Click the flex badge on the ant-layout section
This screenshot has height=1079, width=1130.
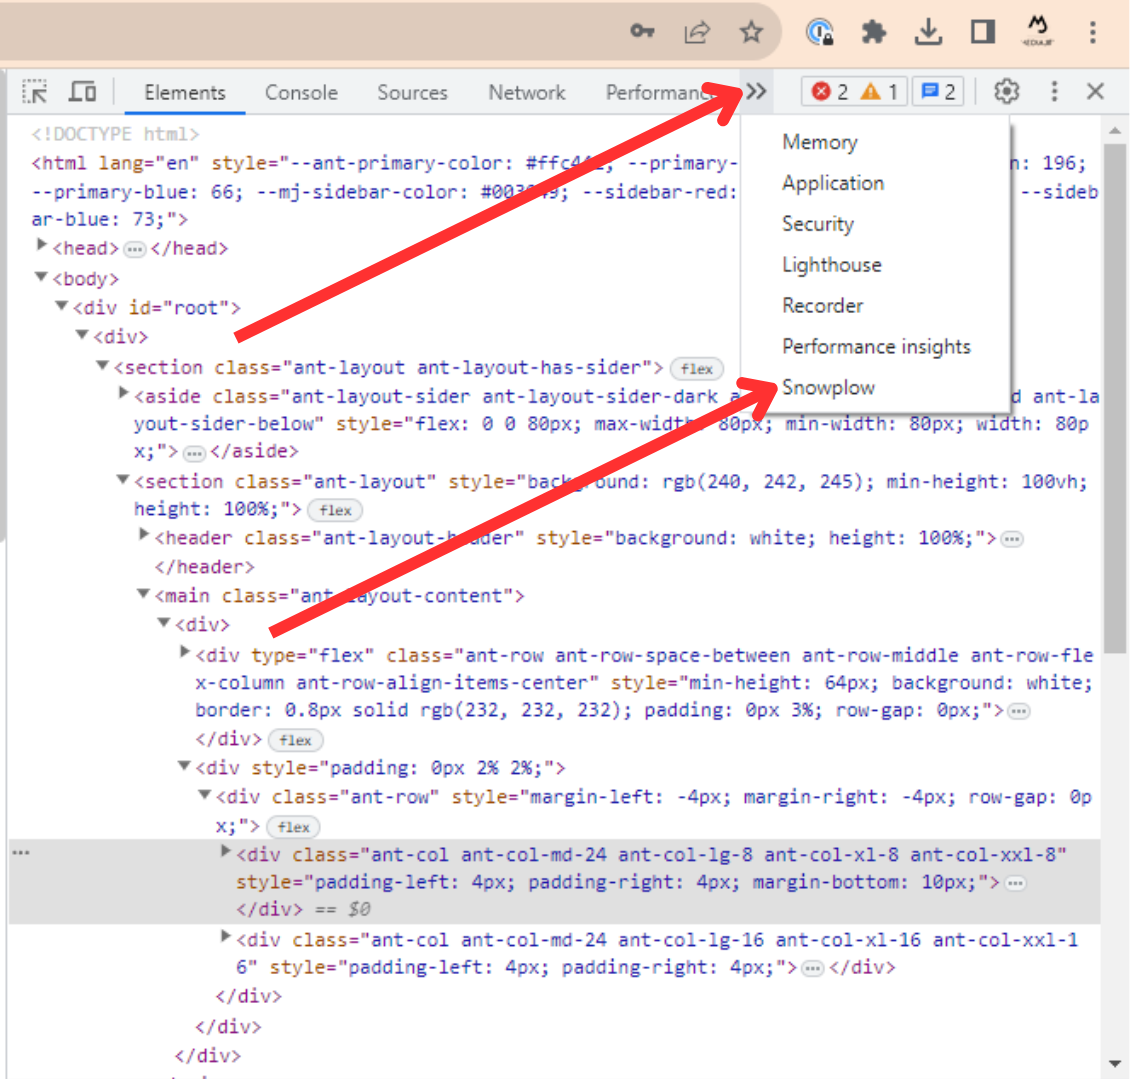tap(696, 368)
